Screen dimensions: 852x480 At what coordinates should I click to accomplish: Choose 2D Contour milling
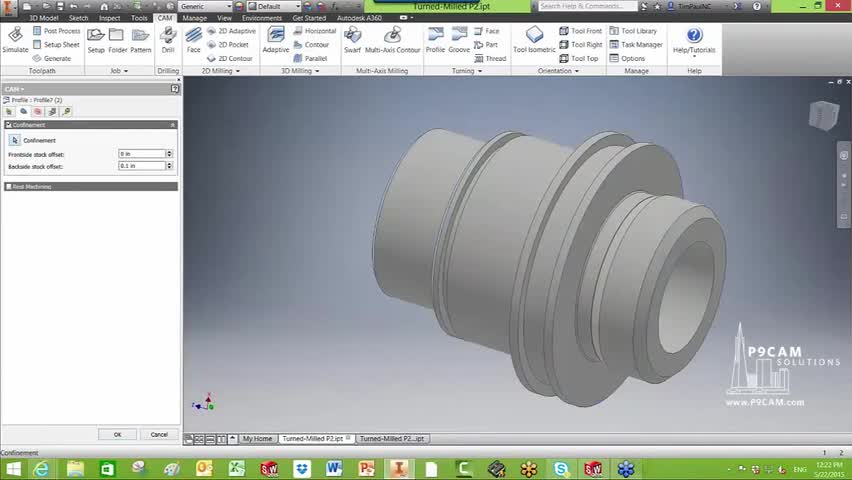point(229,58)
